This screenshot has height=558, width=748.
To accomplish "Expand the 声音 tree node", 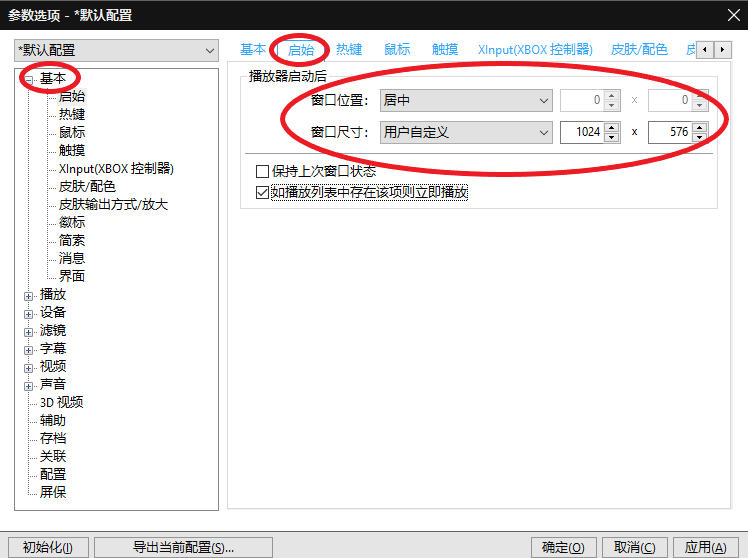I will [29, 386].
